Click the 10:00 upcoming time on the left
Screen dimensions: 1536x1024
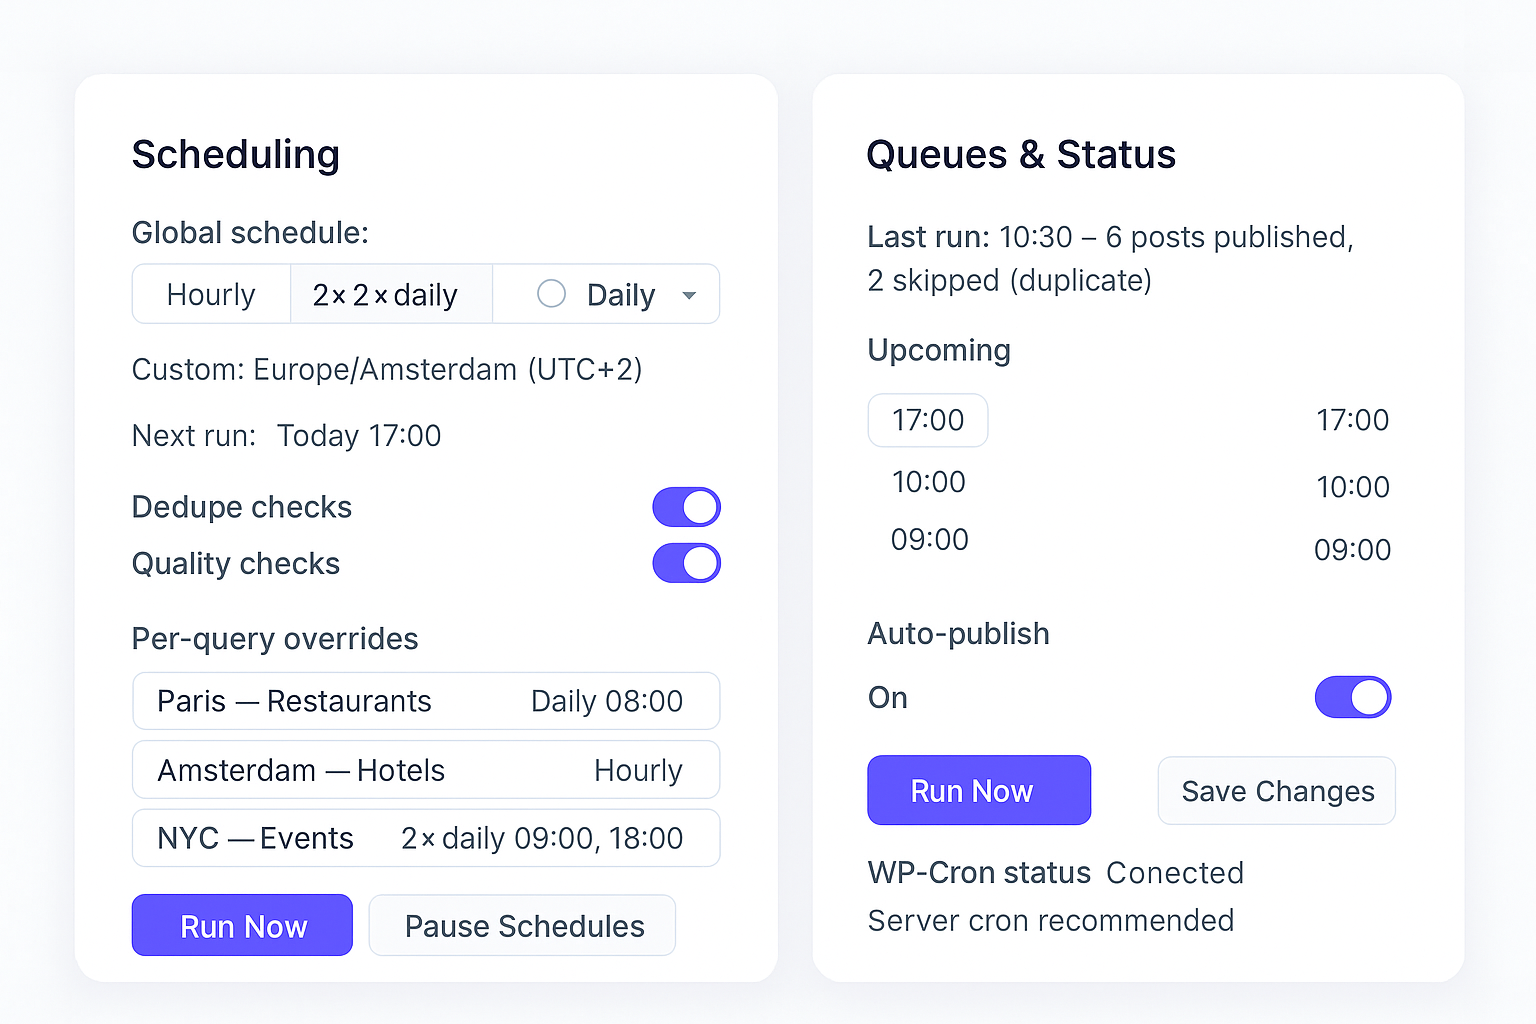click(x=928, y=482)
